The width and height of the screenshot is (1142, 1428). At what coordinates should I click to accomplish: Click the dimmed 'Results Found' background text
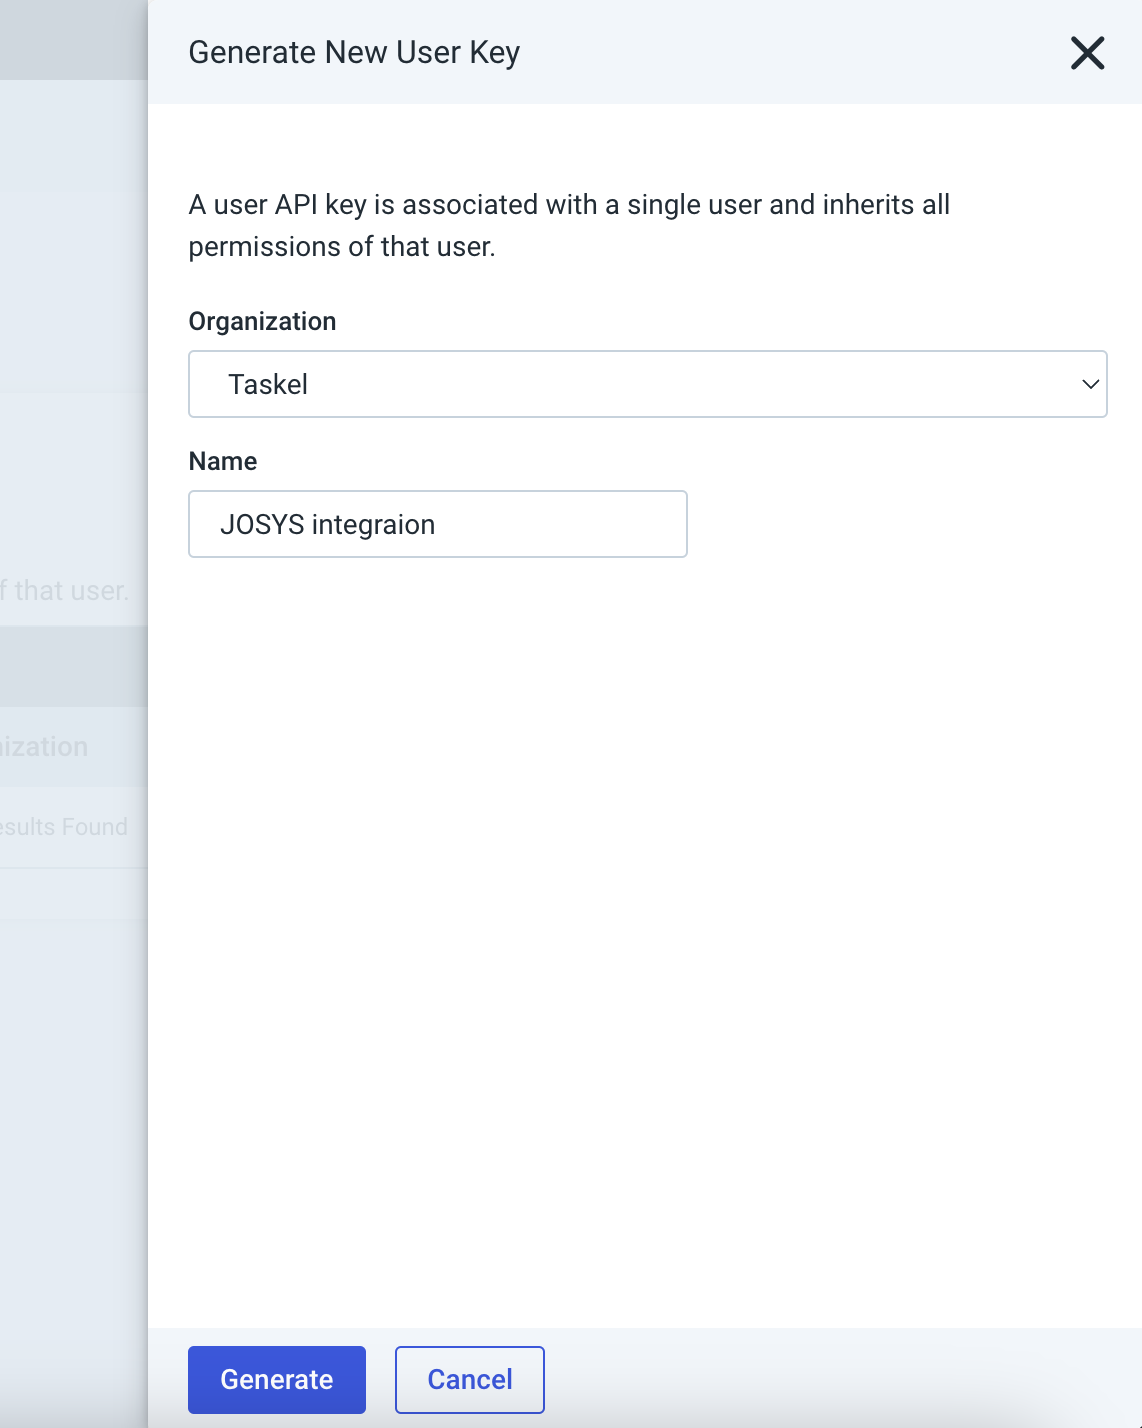pos(64,827)
